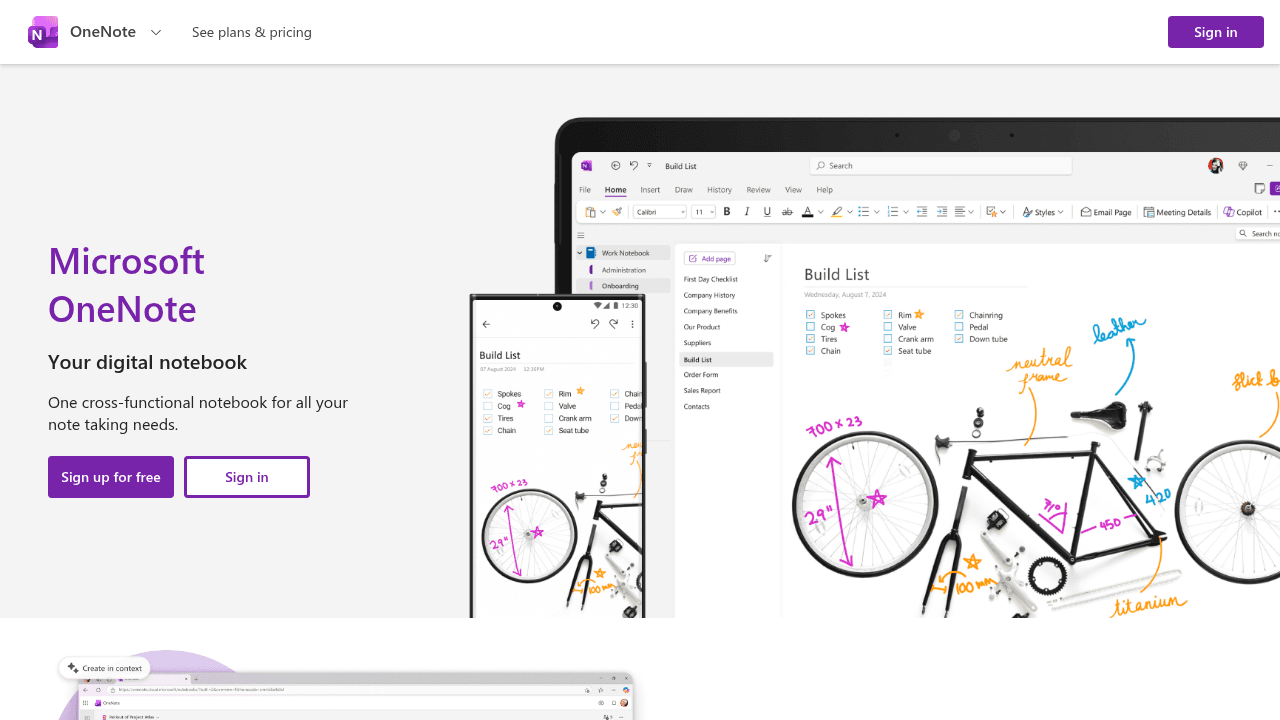Open the Review ribbon tab

click(x=758, y=190)
